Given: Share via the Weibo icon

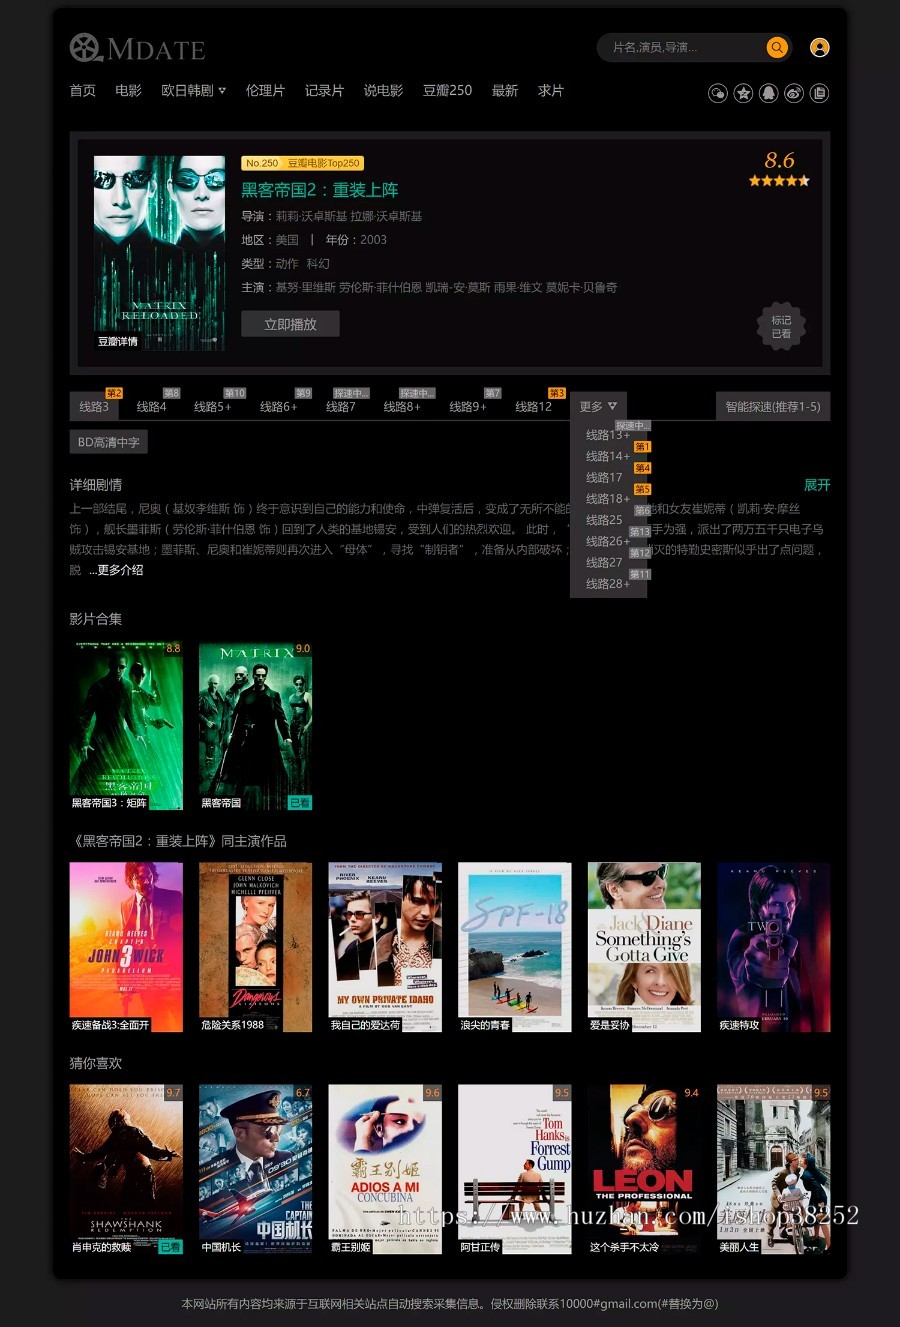Looking at the screenshot, I should coord(794,93).
